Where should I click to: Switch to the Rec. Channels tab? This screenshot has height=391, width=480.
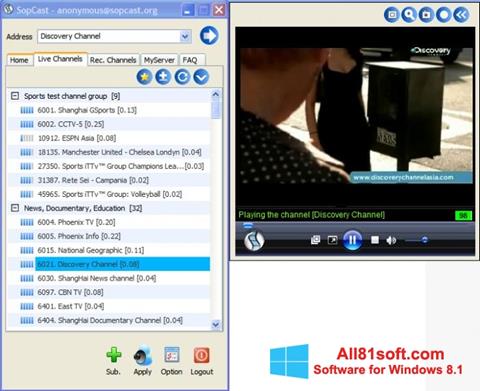point(113,60)
